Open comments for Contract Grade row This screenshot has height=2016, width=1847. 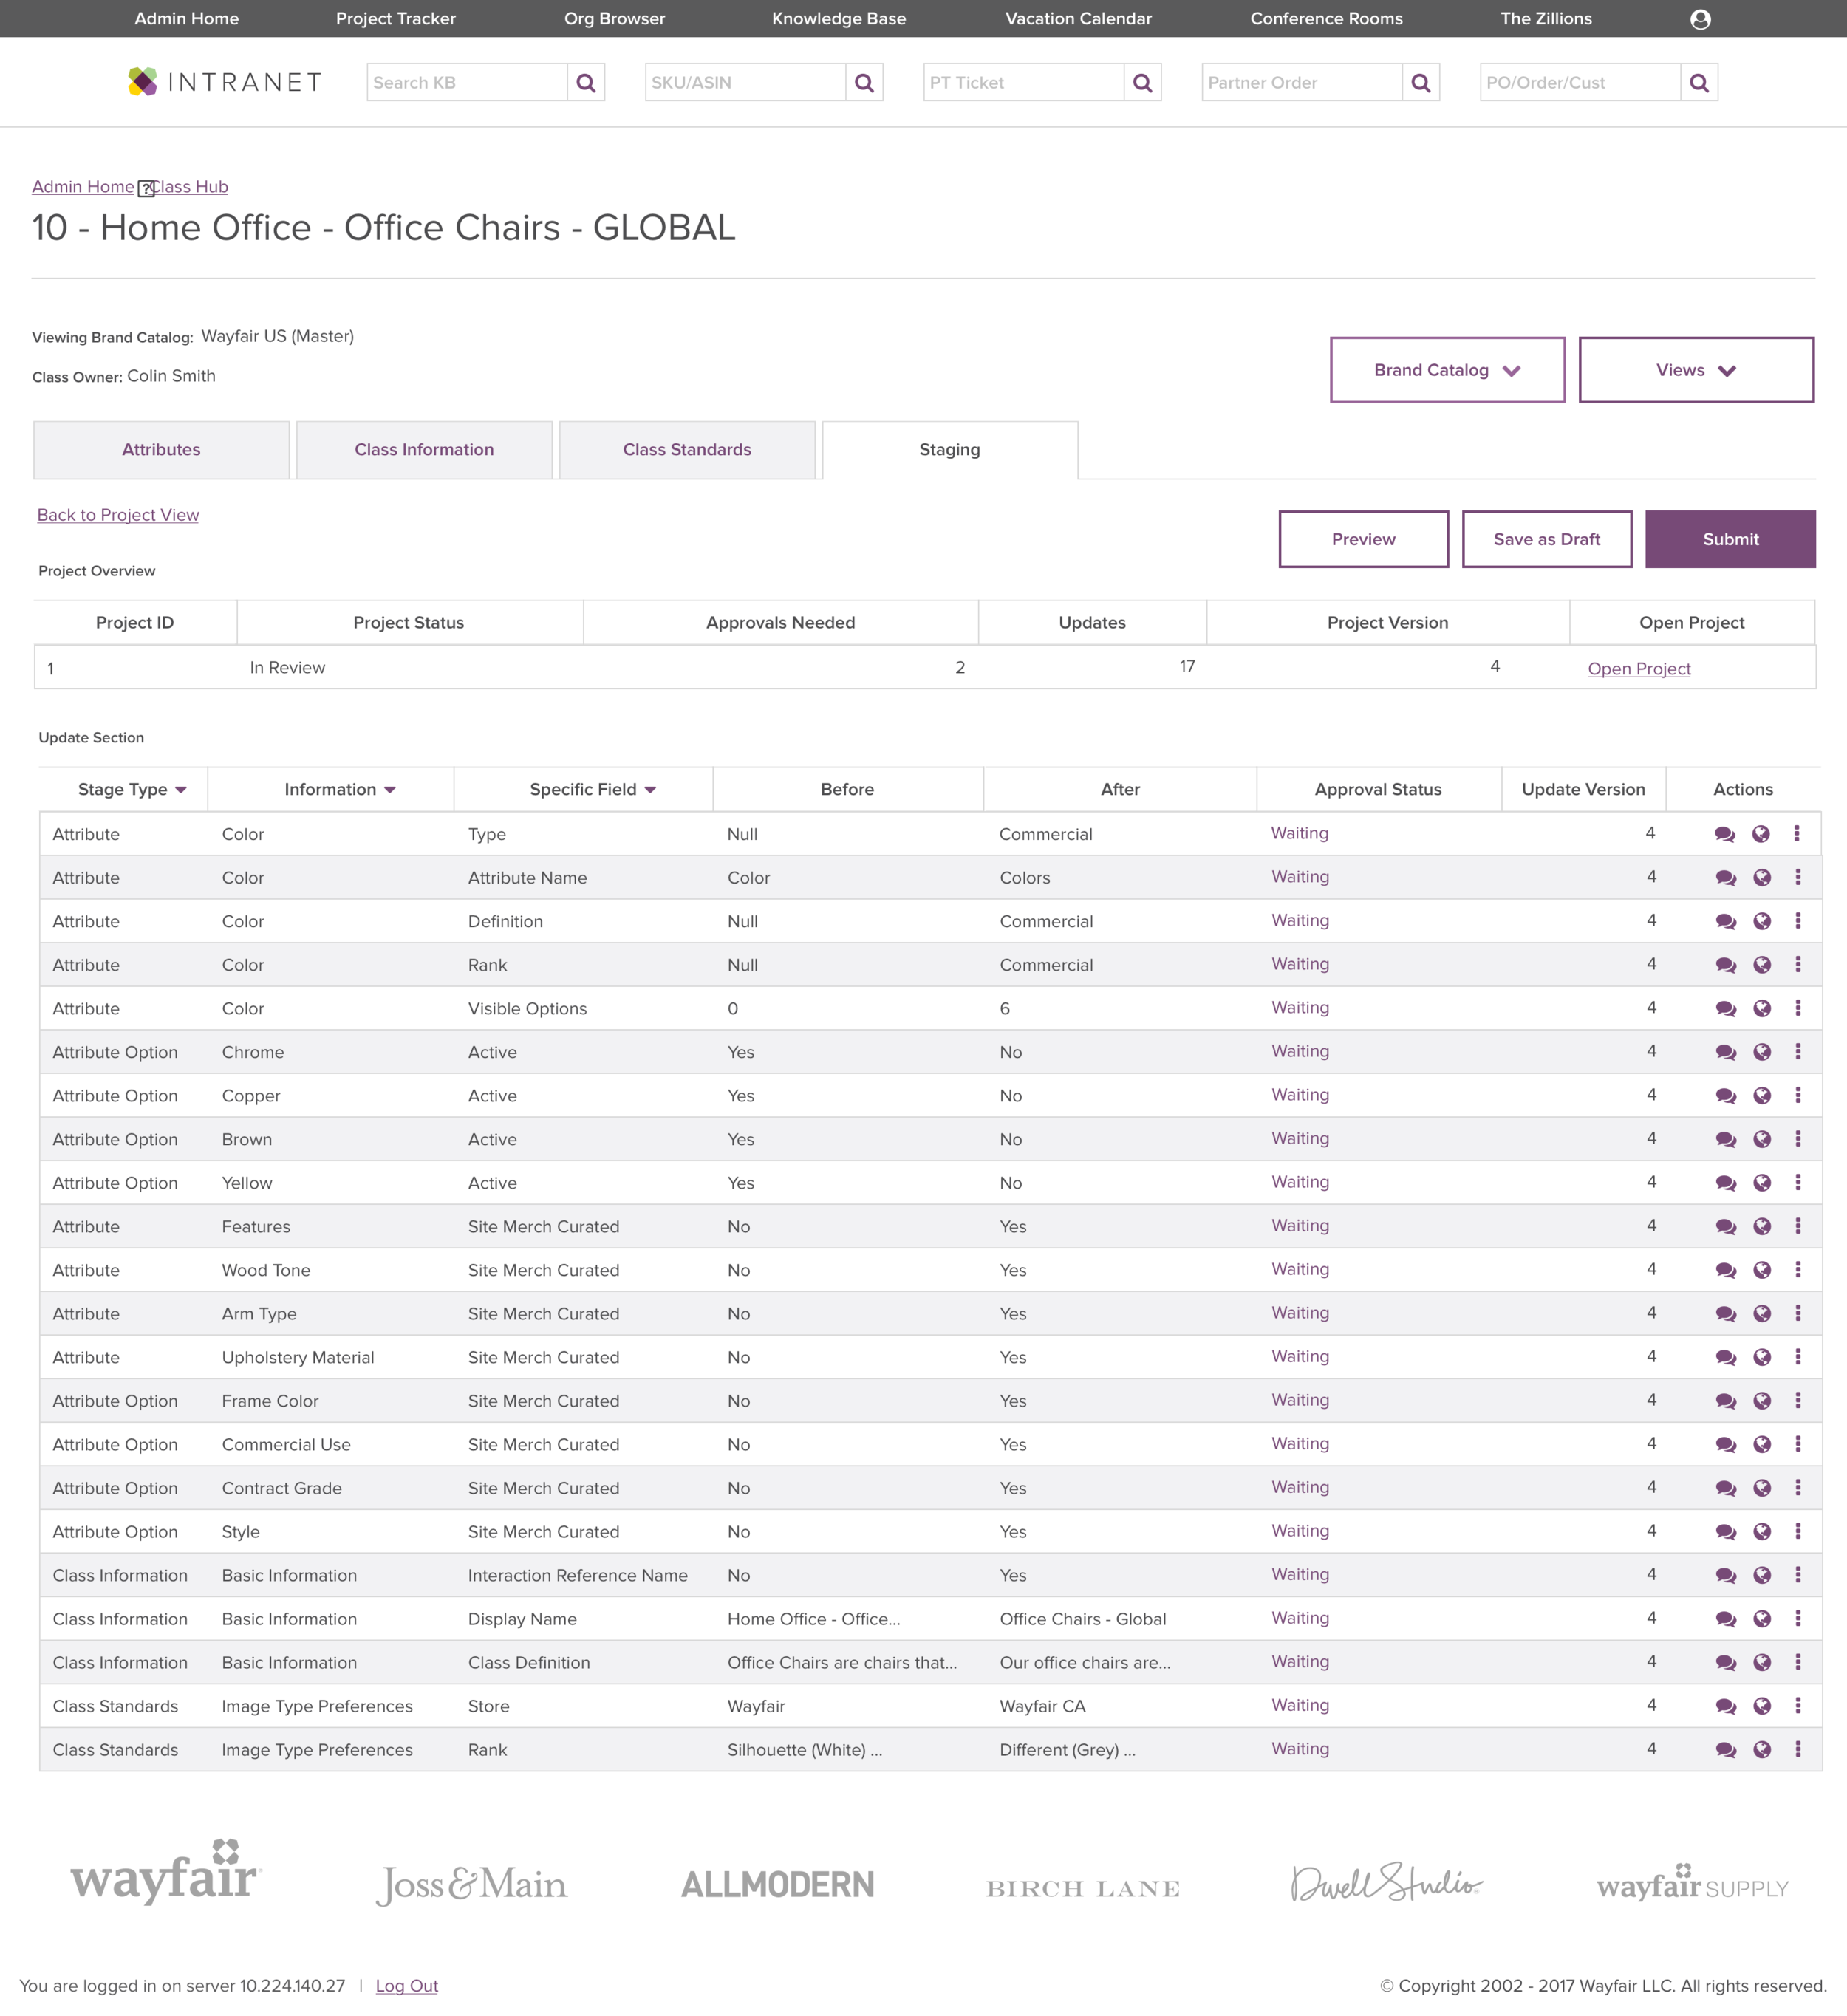[1725, 1489]
